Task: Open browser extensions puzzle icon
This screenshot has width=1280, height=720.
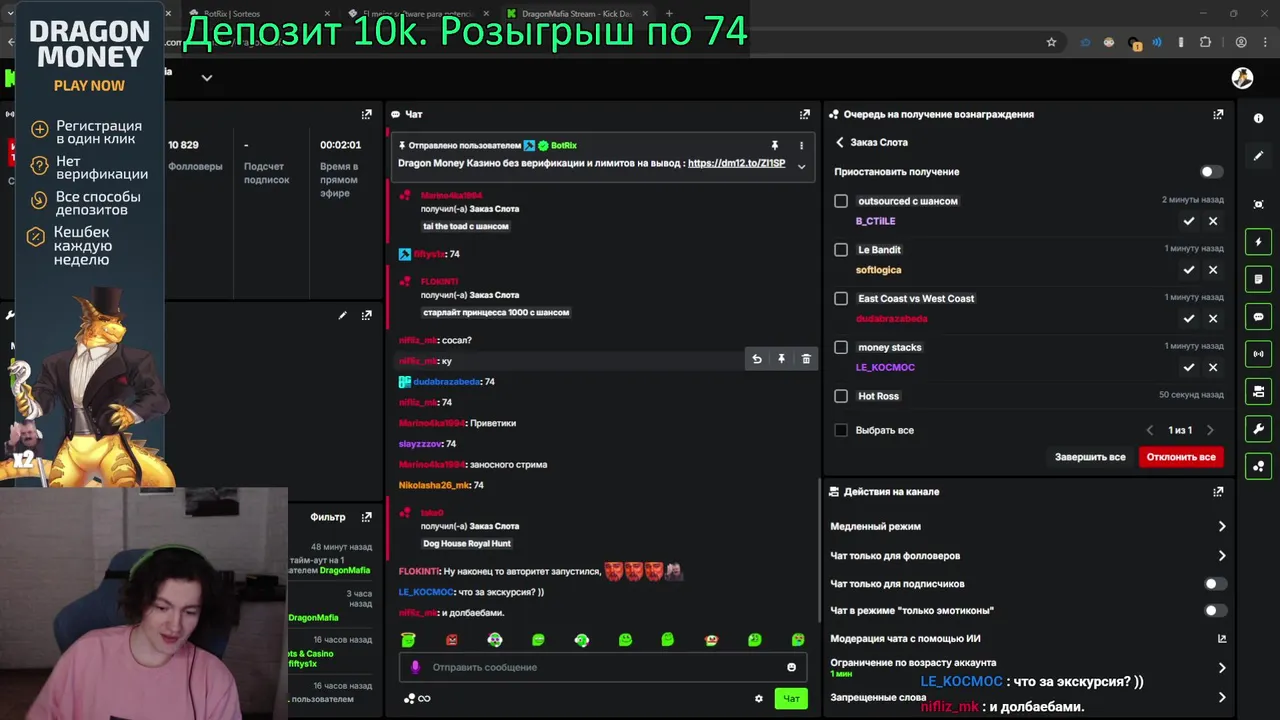Action: point(1205,42)
